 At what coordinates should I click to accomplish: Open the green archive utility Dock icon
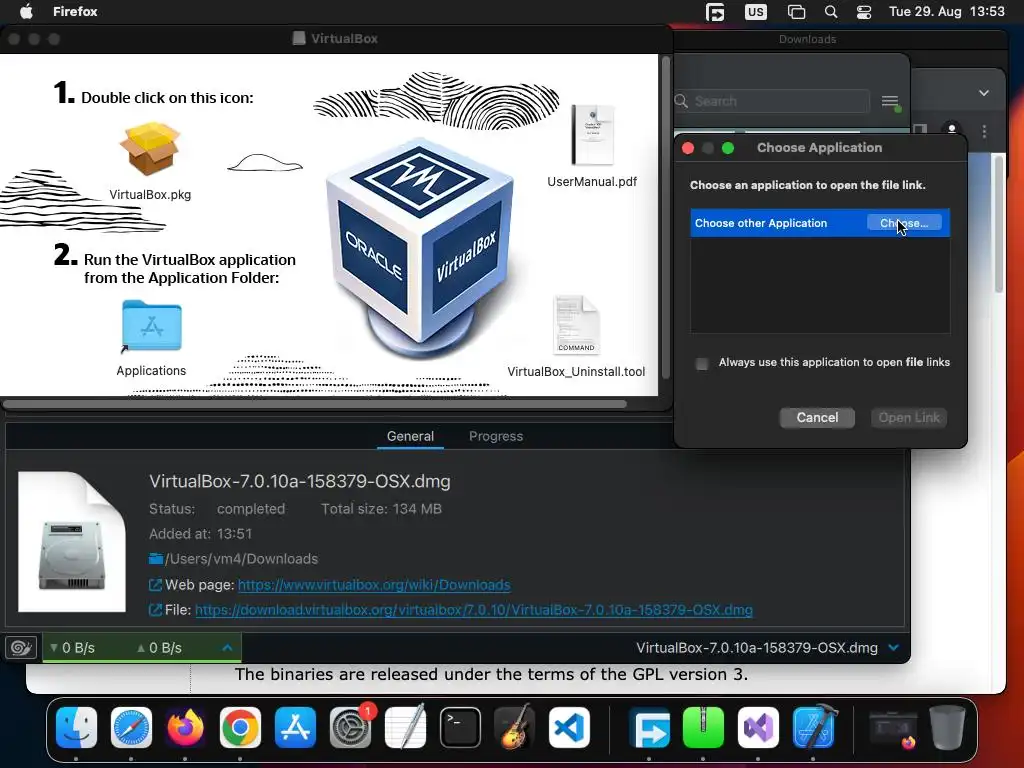703,727
